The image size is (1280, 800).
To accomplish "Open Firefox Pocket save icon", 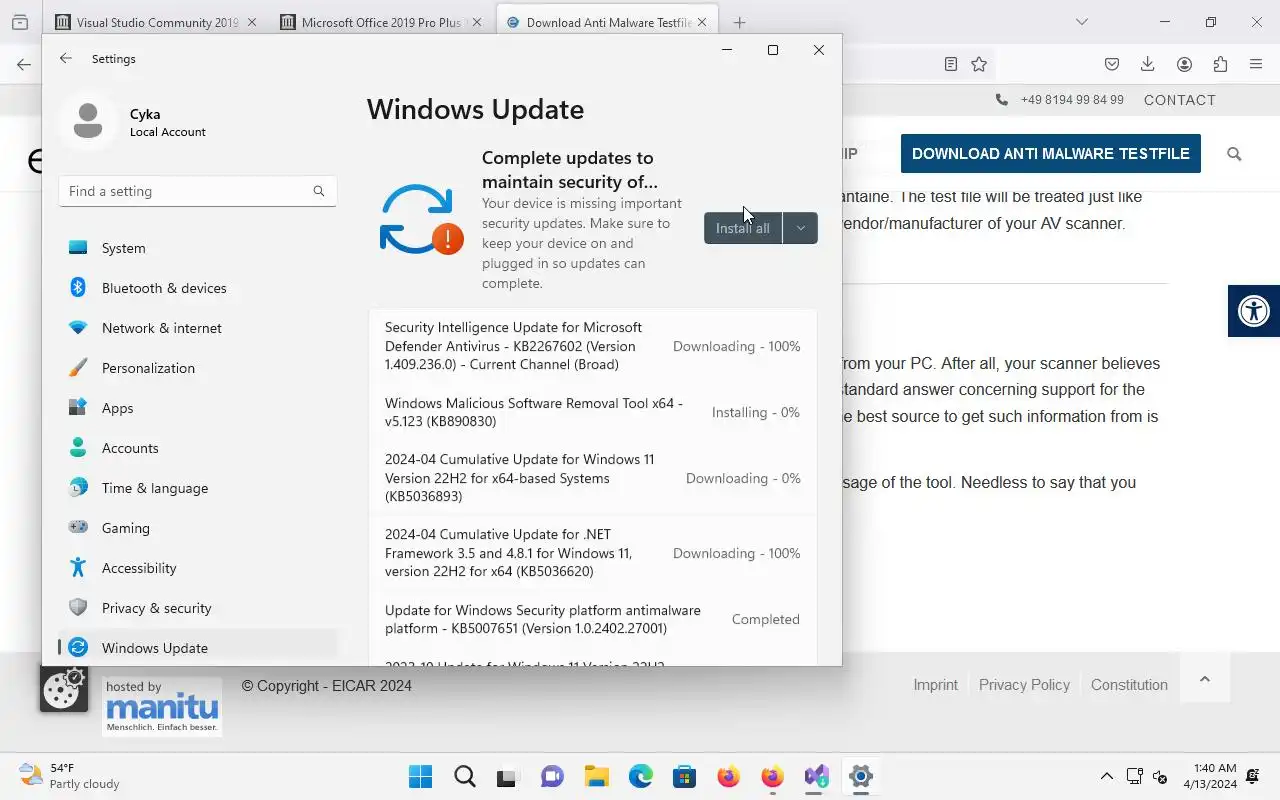I will [x=1112, y=64].
